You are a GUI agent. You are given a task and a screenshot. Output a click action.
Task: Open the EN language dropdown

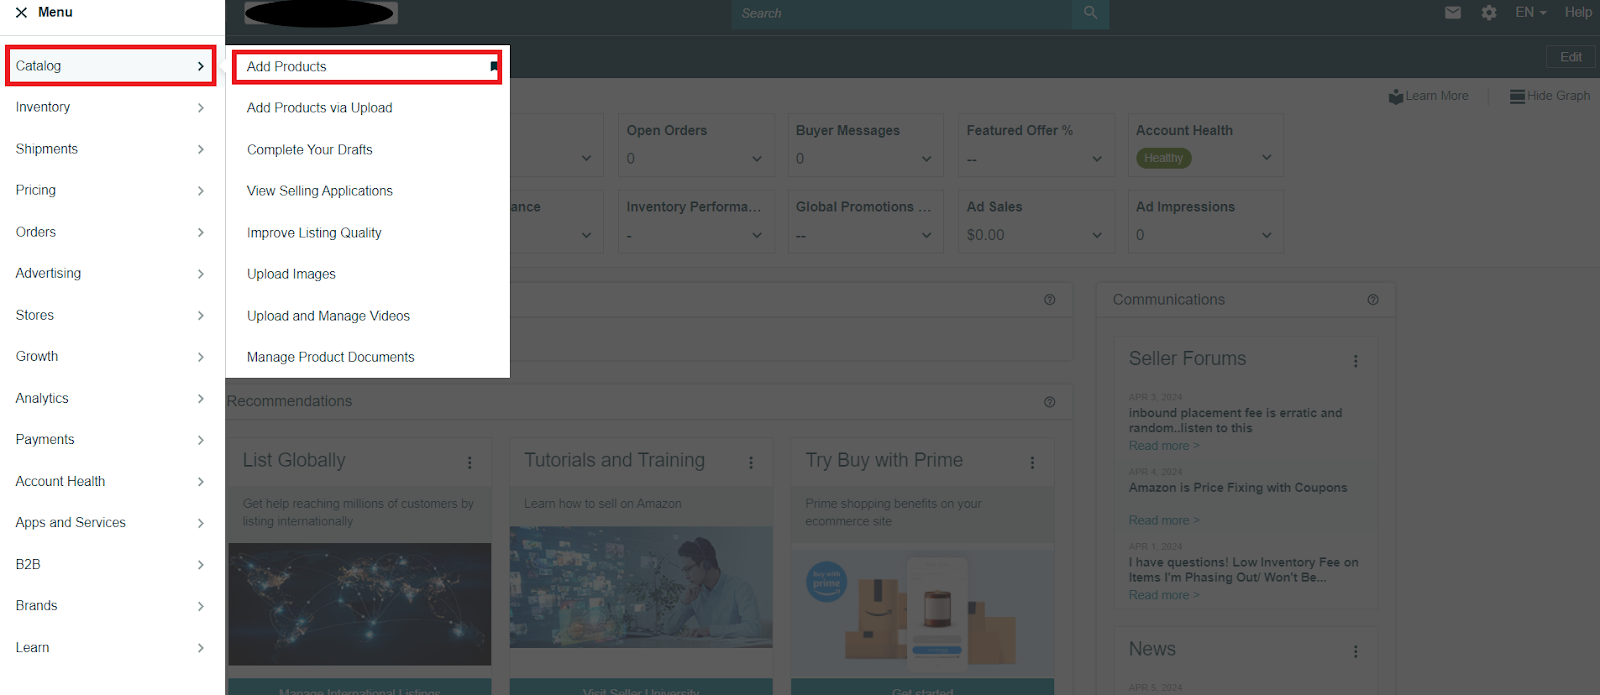click(x=1530, y=13)
